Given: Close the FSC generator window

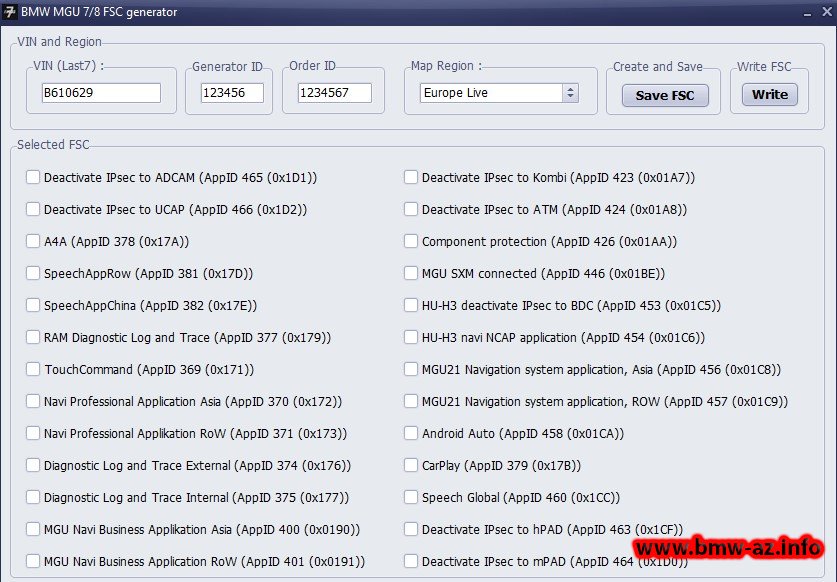Looking at the screenshot, I should (x=821, y=12).
